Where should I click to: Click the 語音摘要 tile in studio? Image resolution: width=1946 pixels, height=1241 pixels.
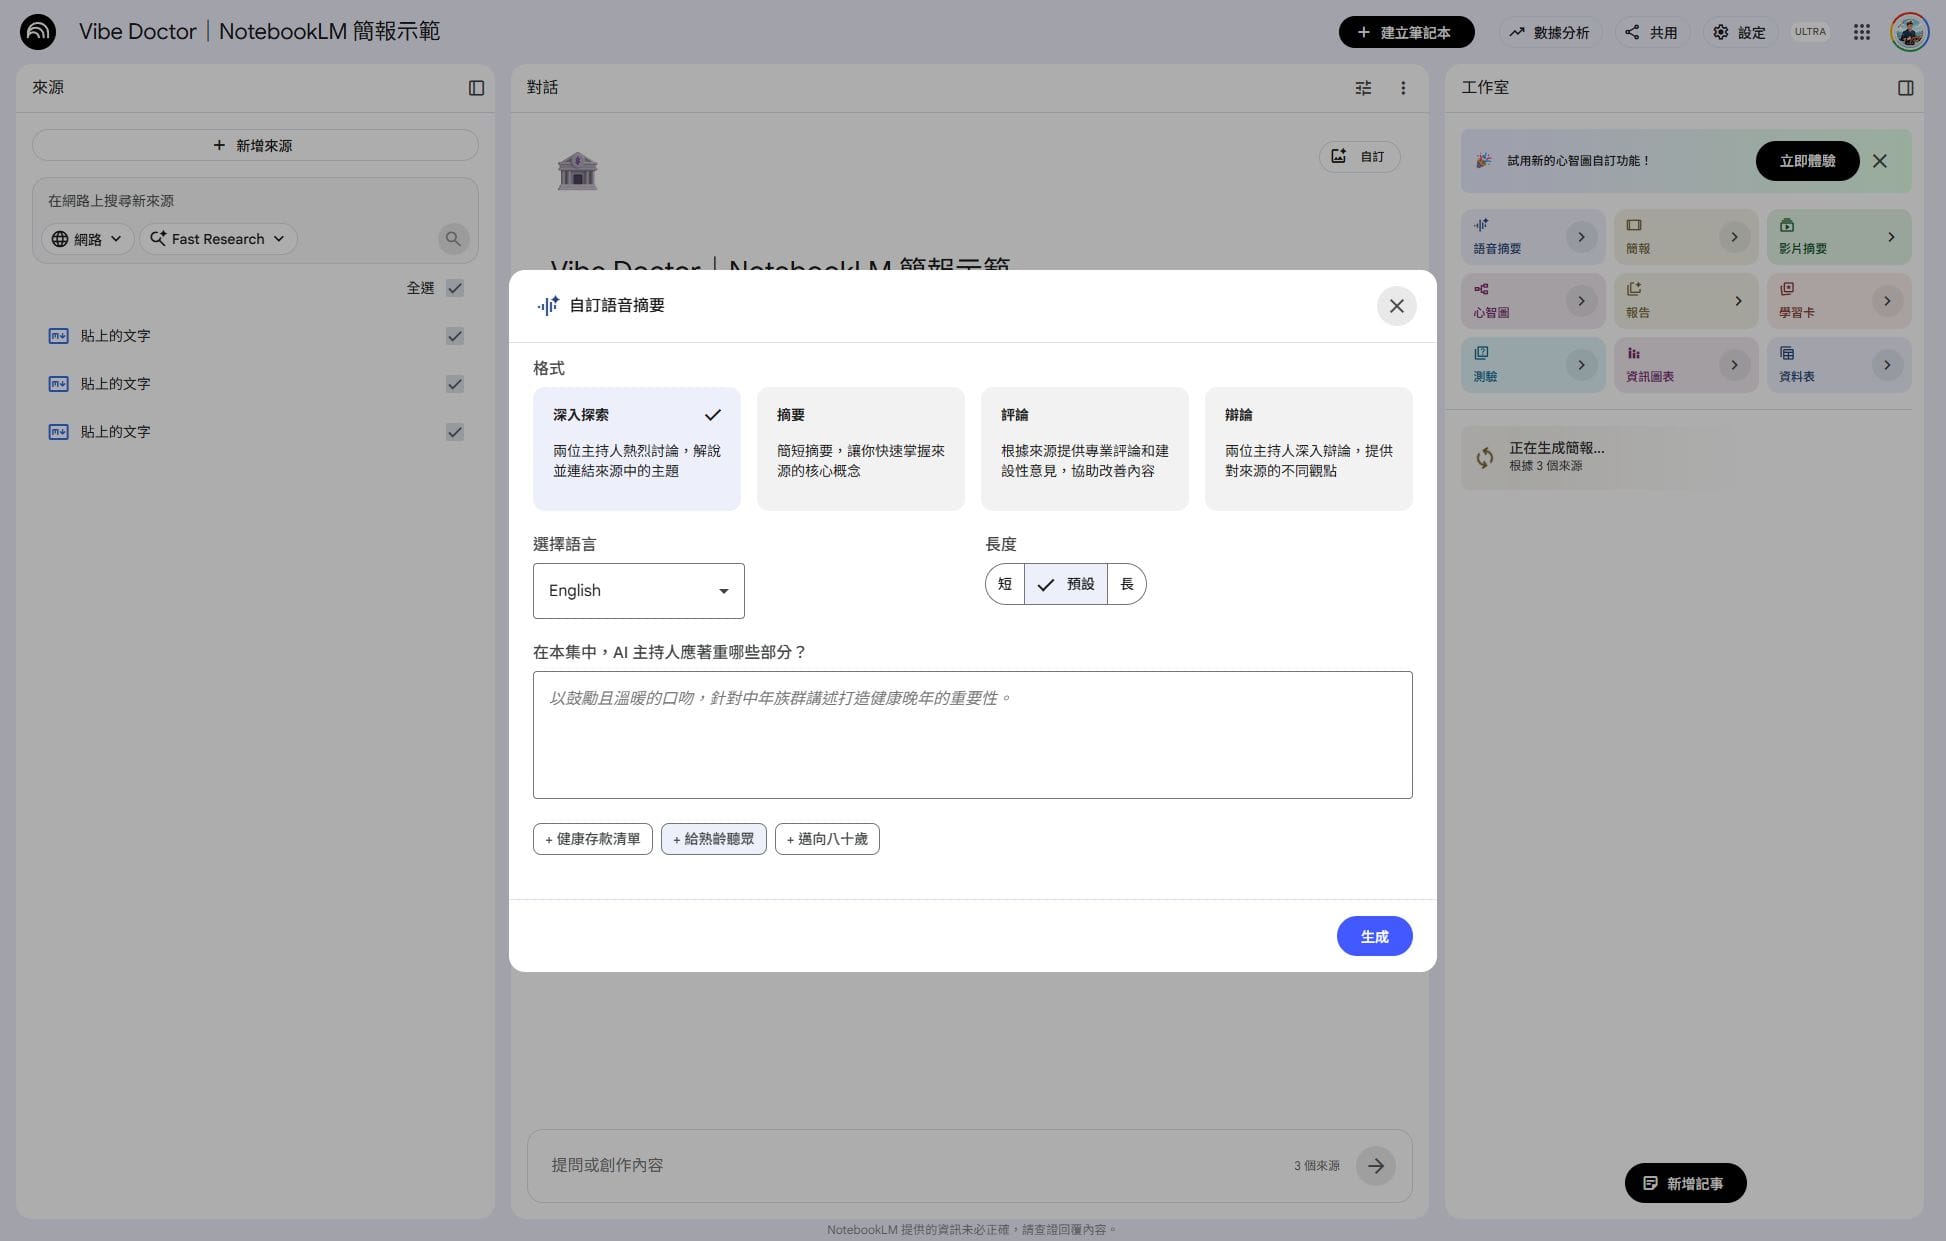pos(1533,237)
